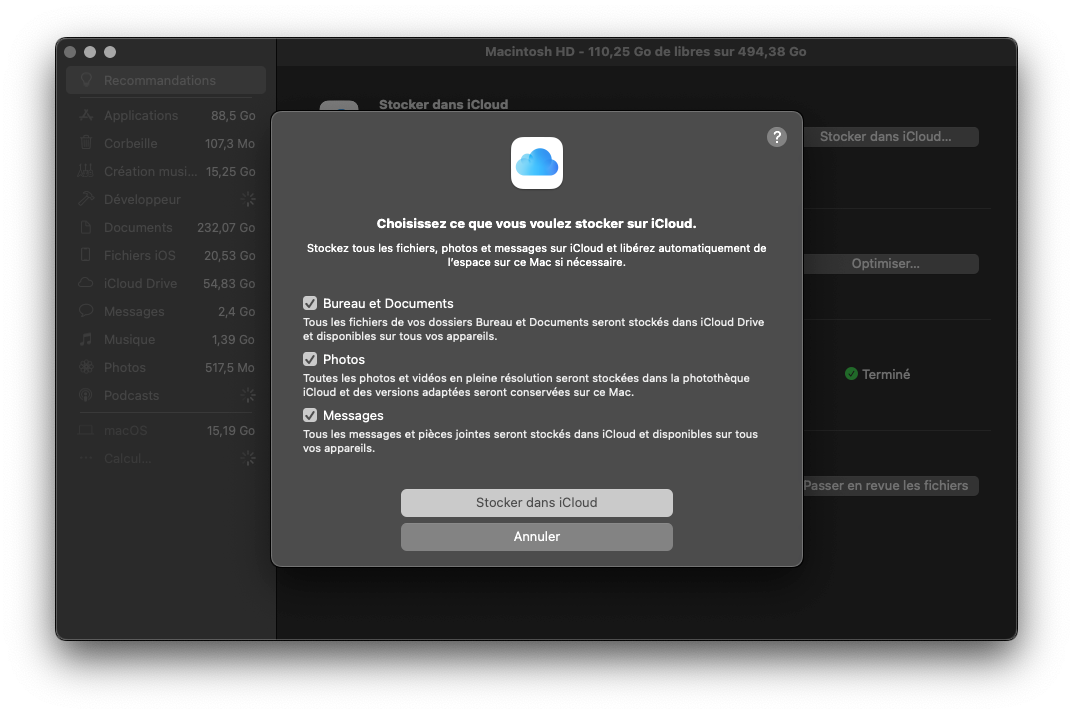Click Stocker dans iCloud… button behind dialog
The width and height of the screenshot is (1073, 714).
(x=890, y=137)
